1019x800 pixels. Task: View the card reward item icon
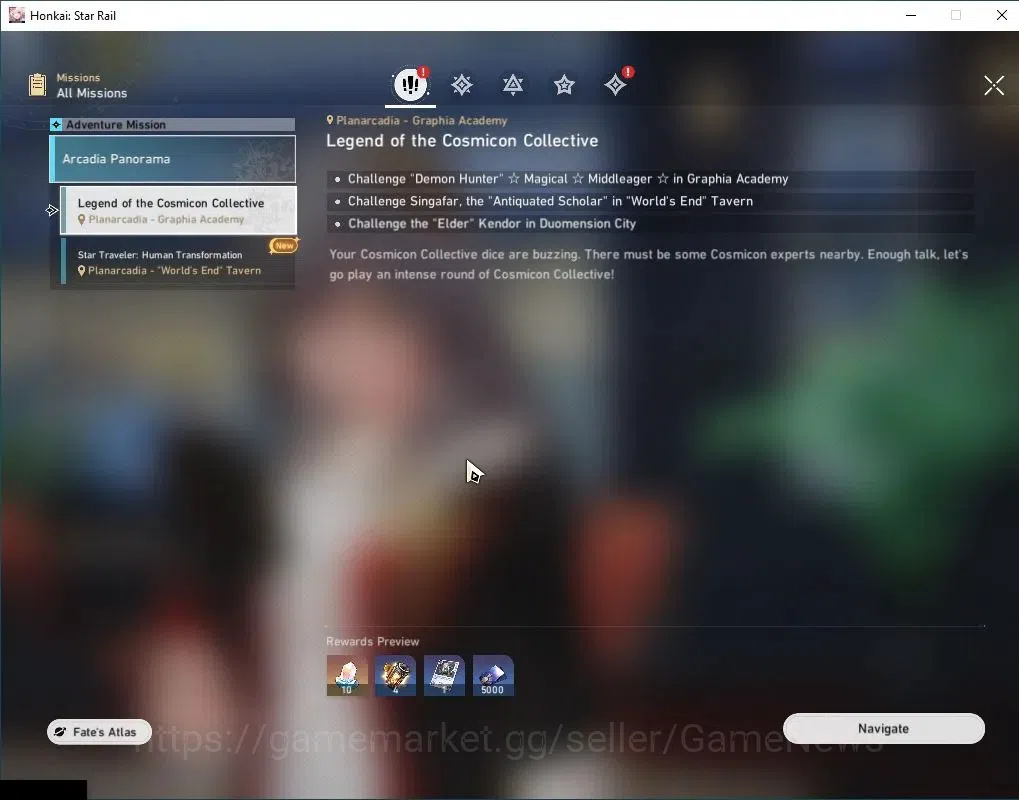pos(445,675)
